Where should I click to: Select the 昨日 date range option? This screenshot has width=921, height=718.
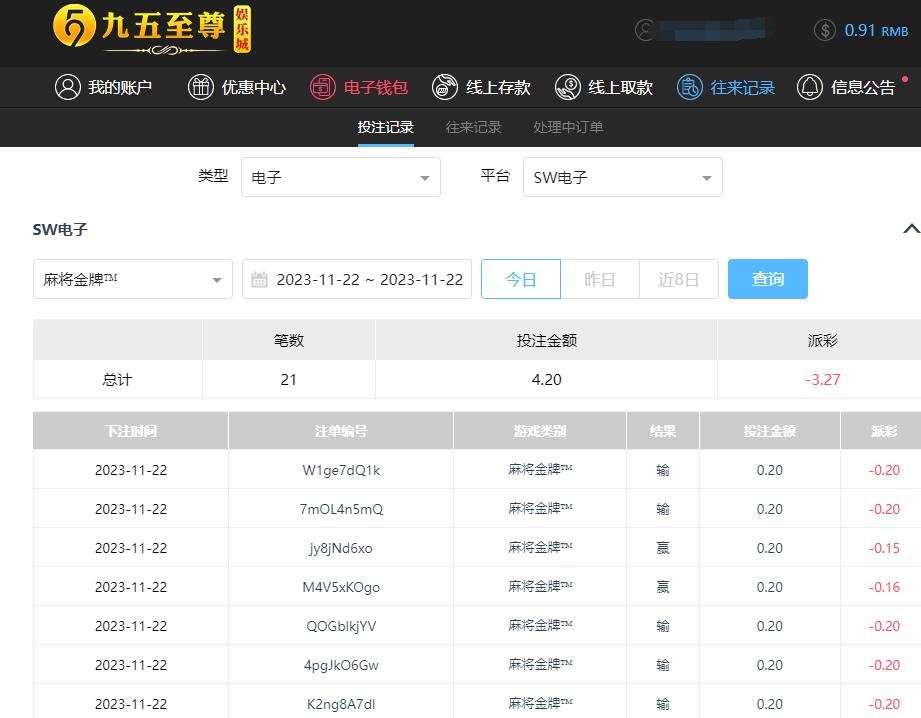tap(599, 279)
